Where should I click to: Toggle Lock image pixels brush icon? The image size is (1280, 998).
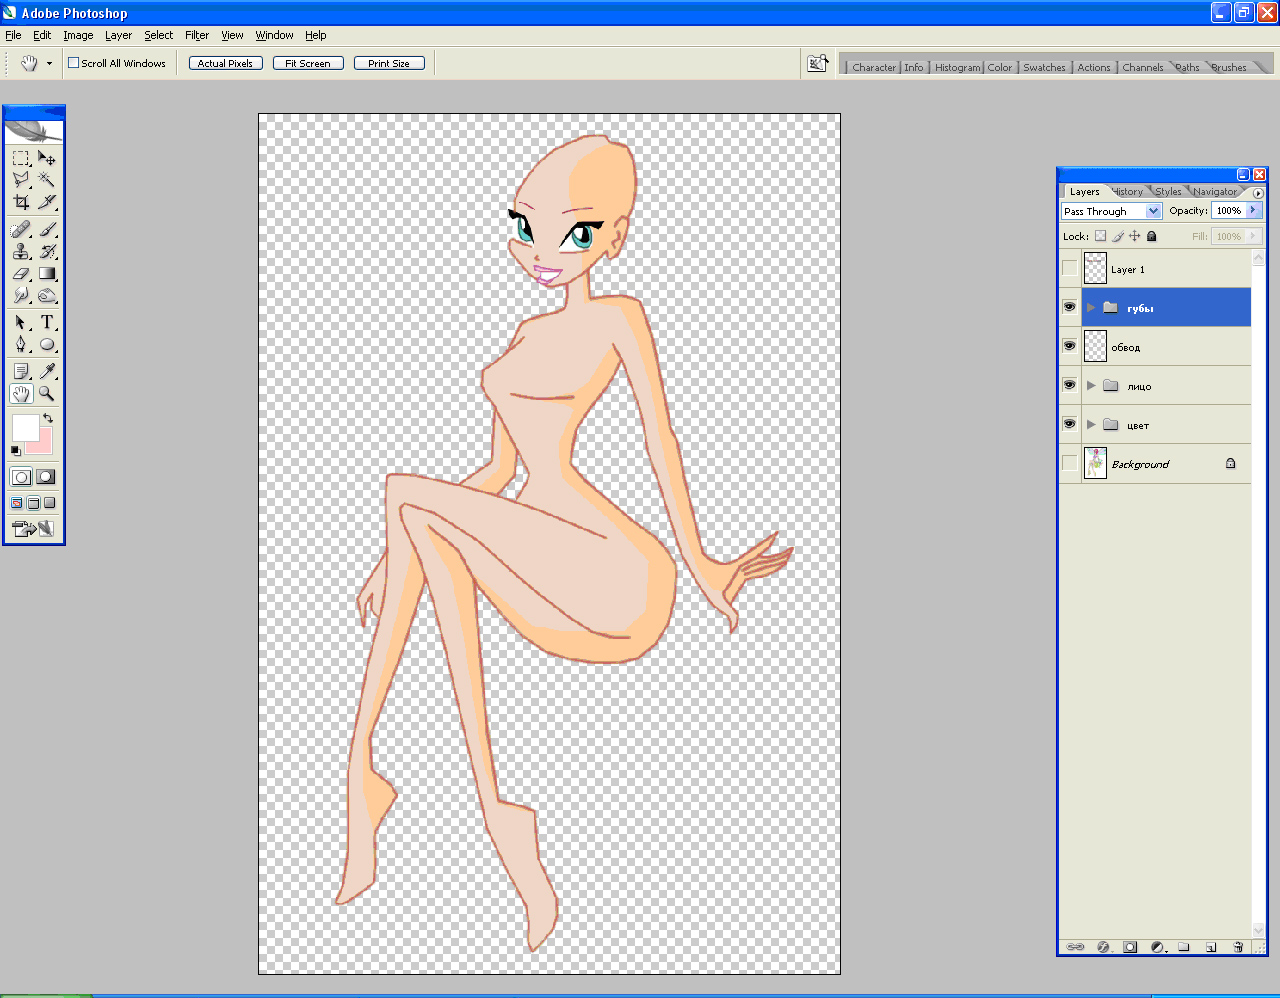click(x=1118, y=236)
